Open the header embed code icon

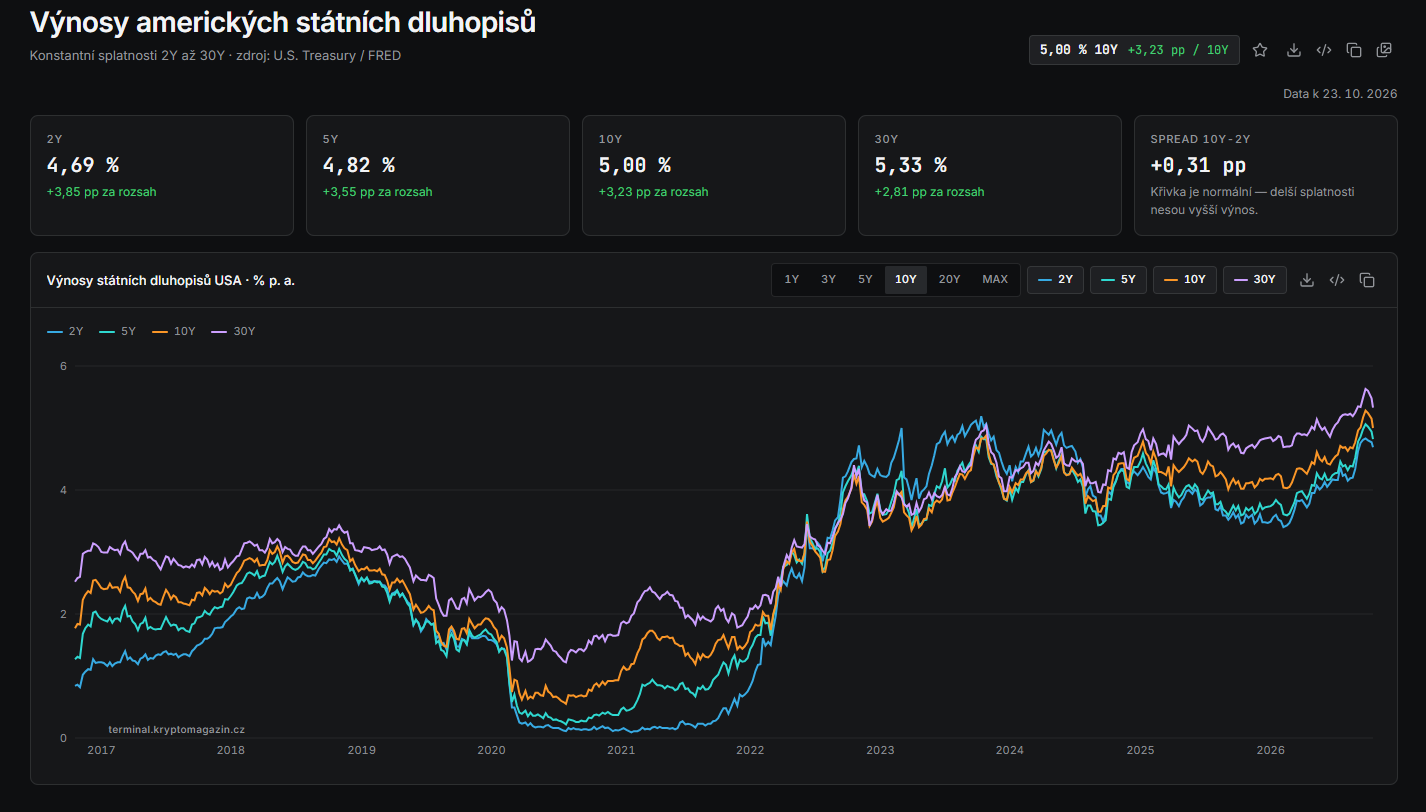pos(1323,50)
